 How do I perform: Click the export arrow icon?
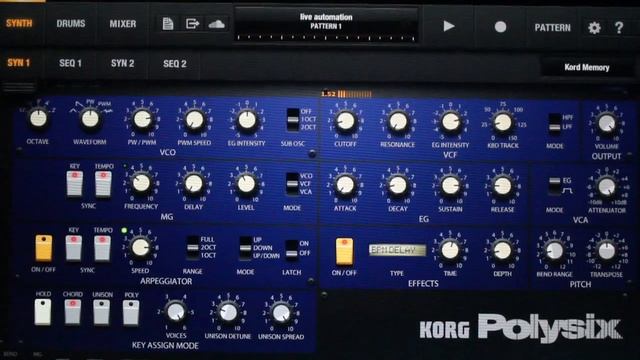click(x=192, y=24)
